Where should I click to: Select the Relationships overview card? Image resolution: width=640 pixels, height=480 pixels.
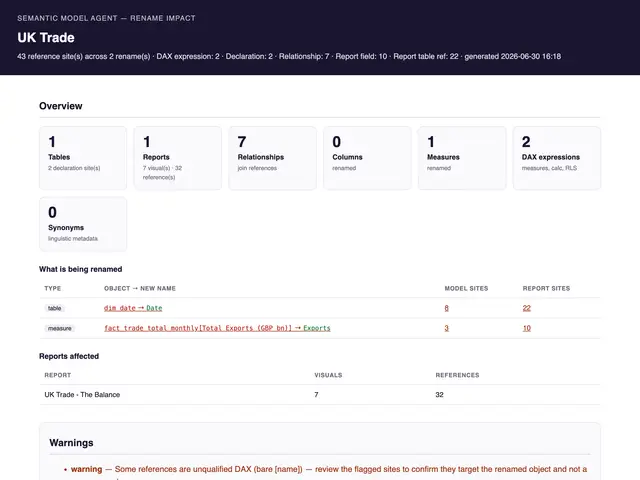272,158
